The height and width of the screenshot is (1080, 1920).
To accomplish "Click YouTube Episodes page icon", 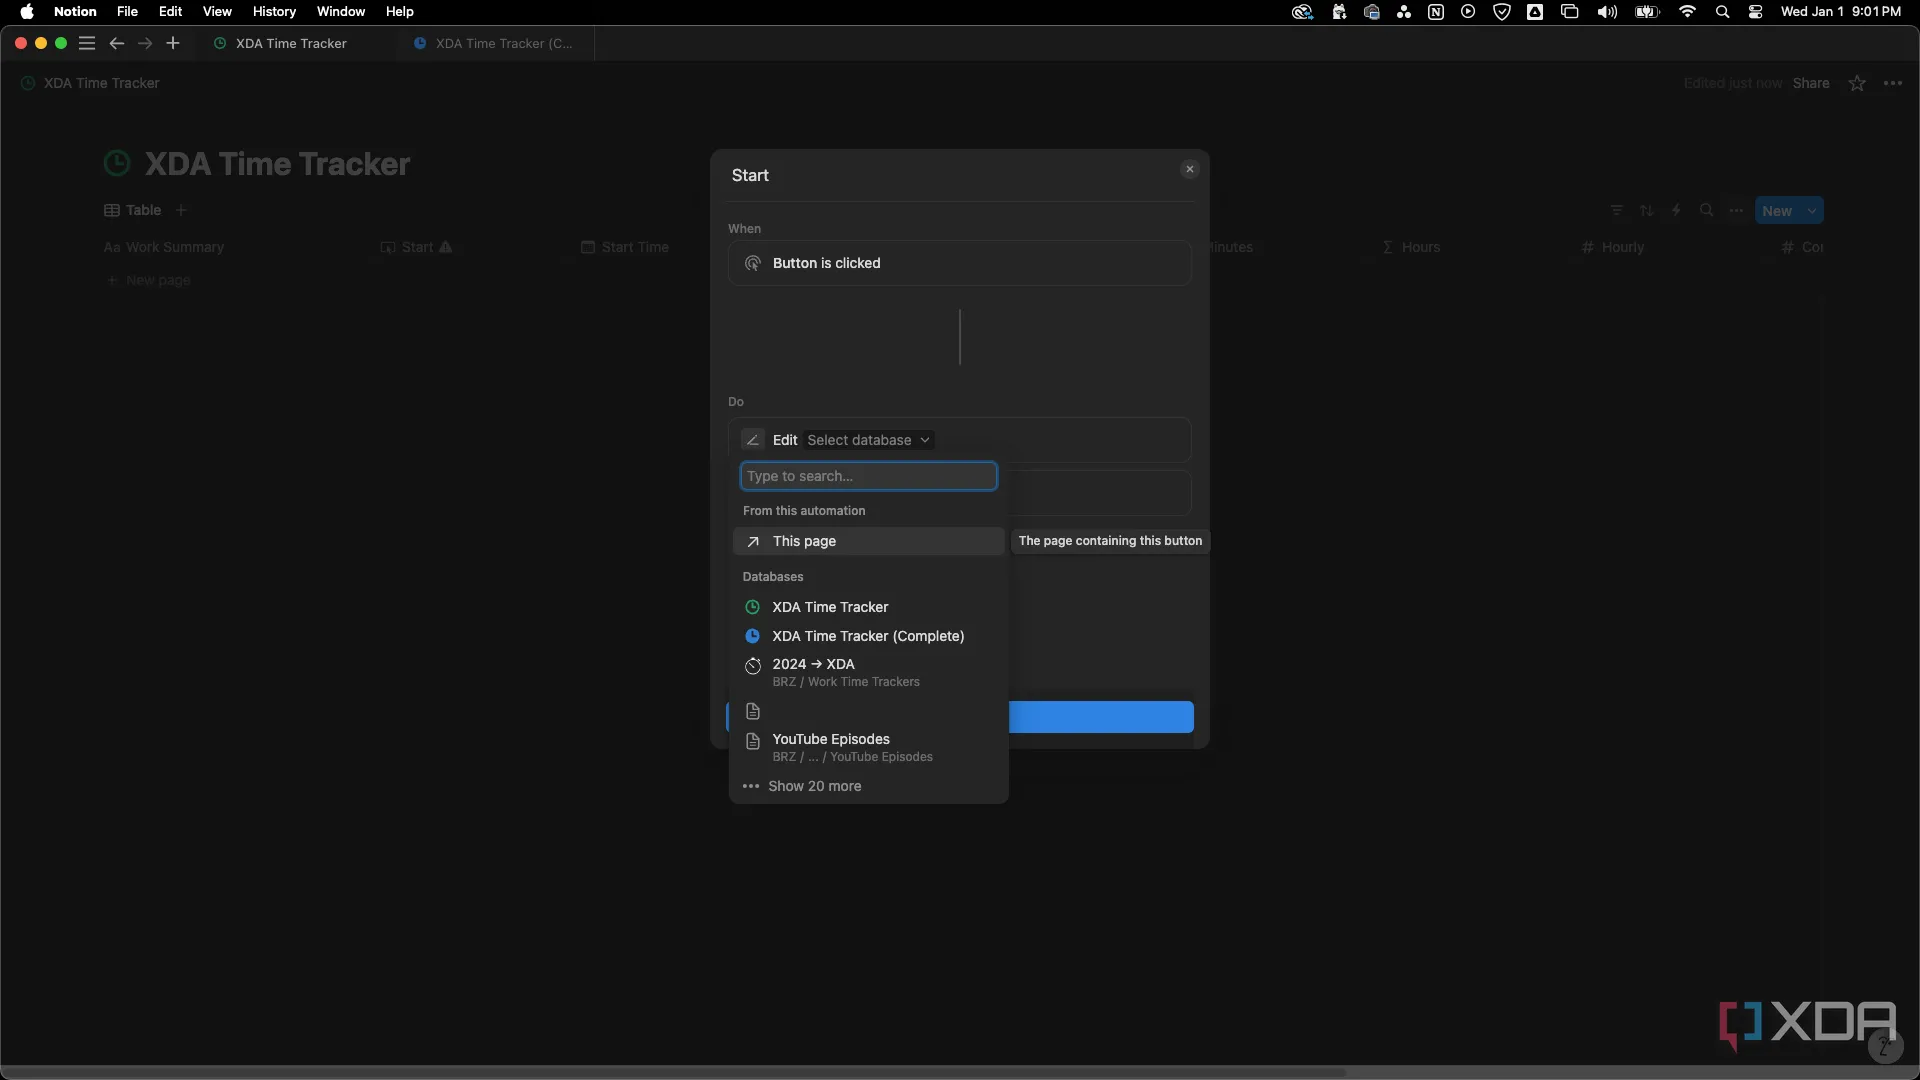I will (x=753, y=741).
